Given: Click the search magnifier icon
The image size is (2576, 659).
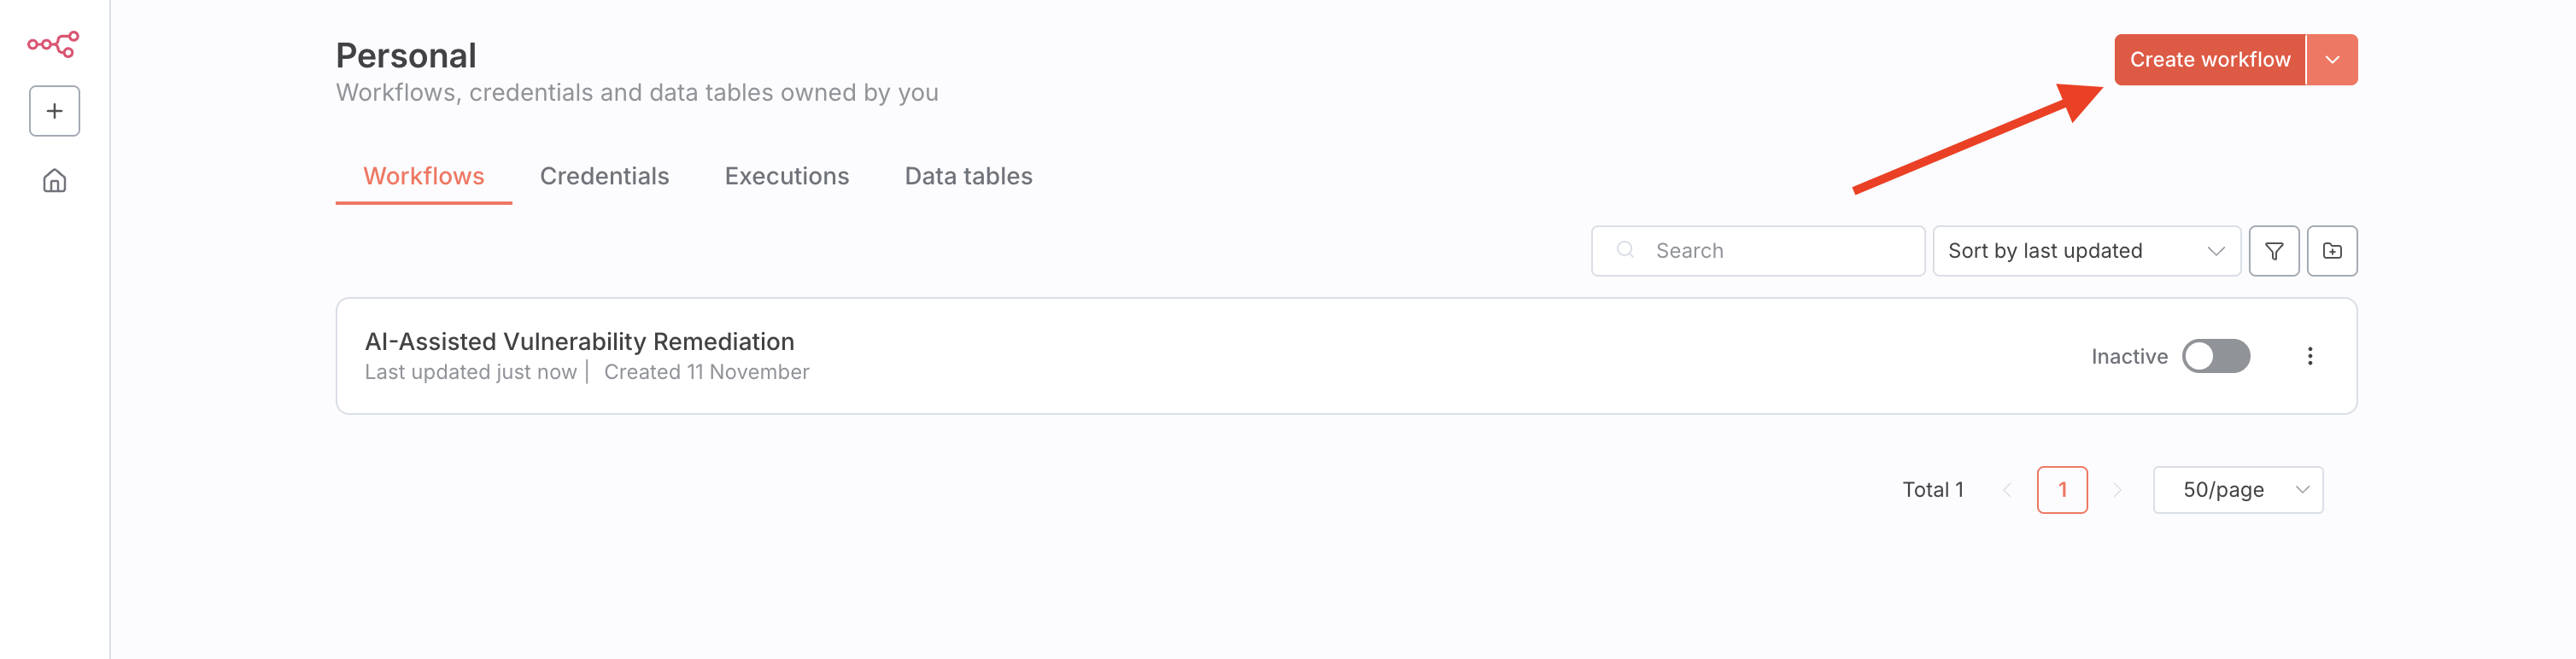Looking at the screenshot, I should pos(1625,250).
